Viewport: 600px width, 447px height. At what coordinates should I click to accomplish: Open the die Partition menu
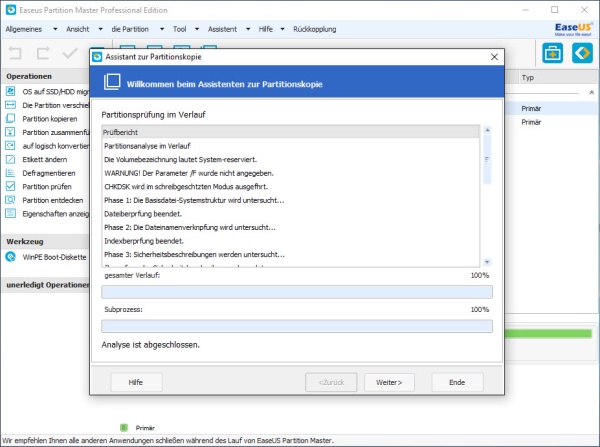point(130,29)
